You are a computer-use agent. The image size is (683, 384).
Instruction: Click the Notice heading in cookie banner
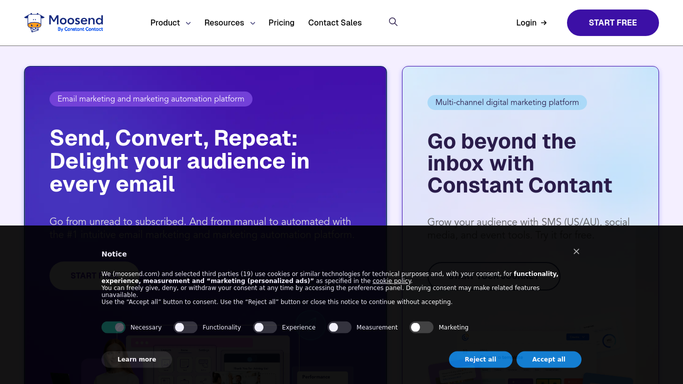point(114,254)
